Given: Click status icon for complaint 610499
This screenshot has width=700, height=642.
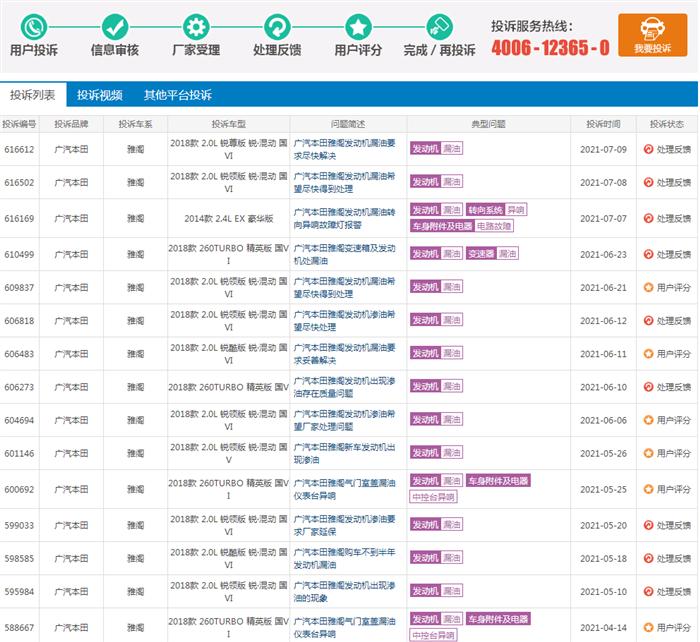Looking at the screenshot, I should click(x=649, y=254).
